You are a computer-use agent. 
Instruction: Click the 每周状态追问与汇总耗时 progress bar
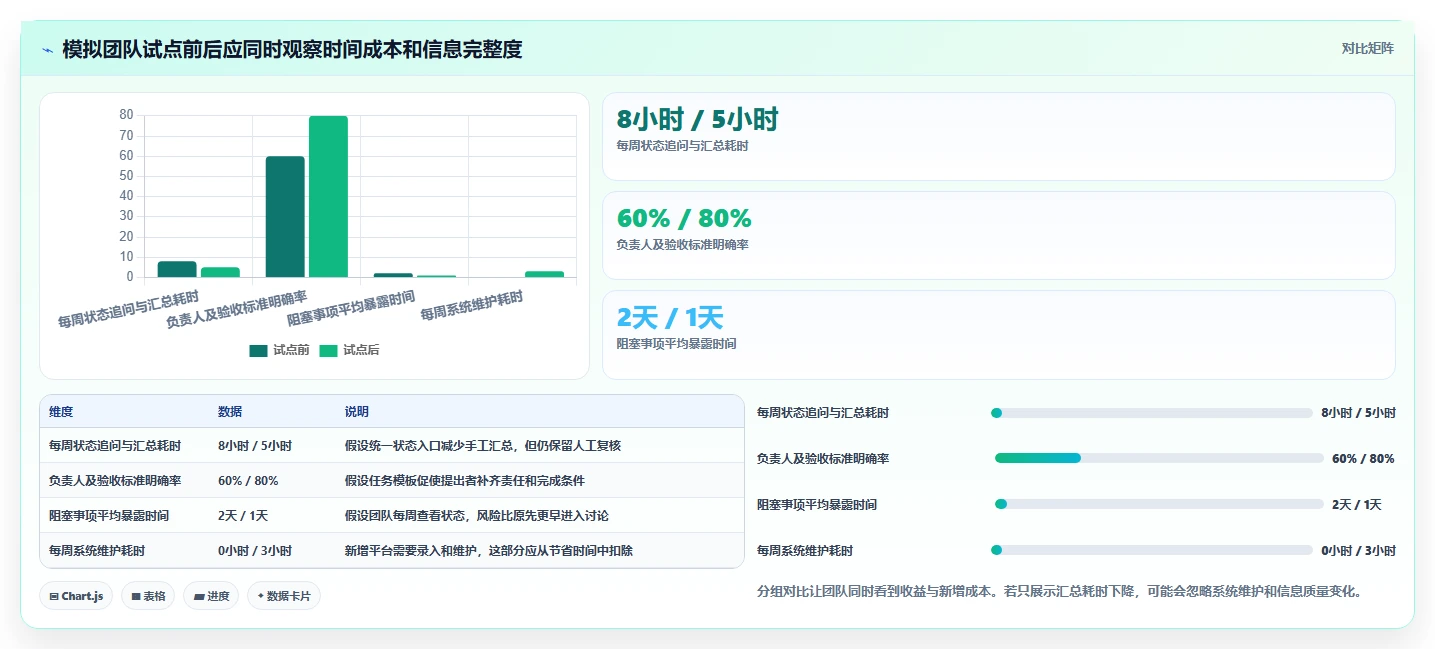click(x=1151, y=413)
